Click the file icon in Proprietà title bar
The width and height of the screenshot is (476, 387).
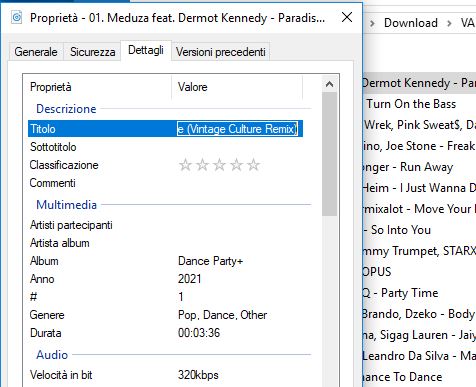pyautogui.click(x=17, y=17)
